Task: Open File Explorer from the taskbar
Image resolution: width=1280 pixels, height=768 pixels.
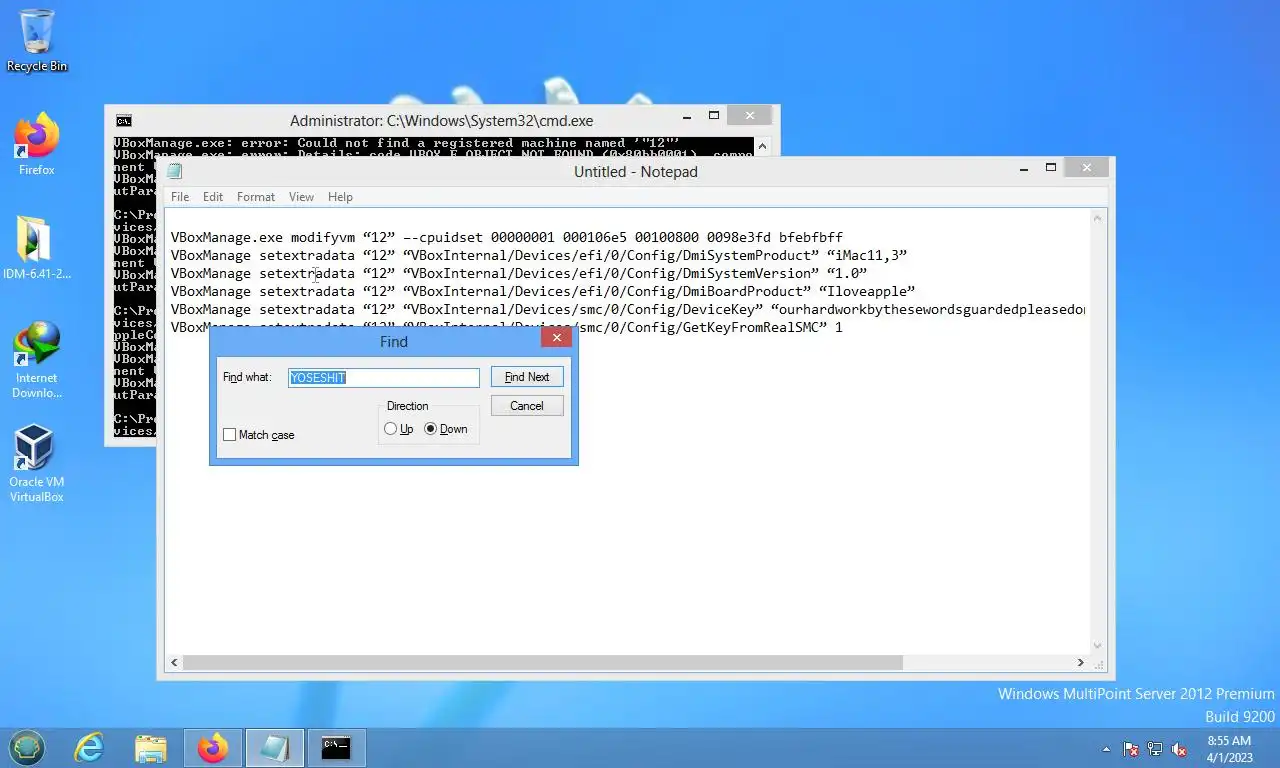Action: point(151,747)
